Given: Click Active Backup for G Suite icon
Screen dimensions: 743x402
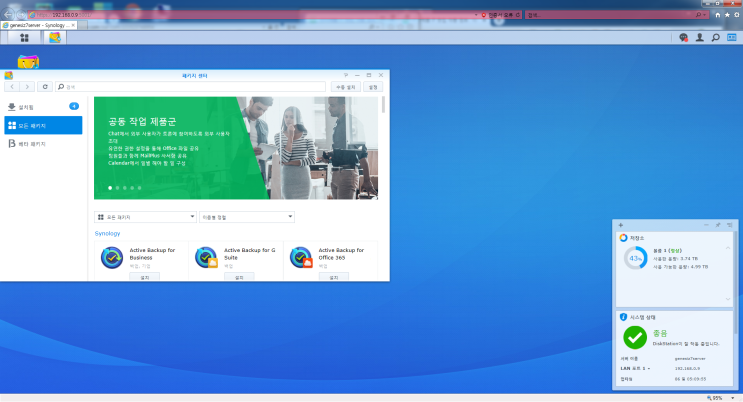Looking at the screenshot, I should coord(206,257).
